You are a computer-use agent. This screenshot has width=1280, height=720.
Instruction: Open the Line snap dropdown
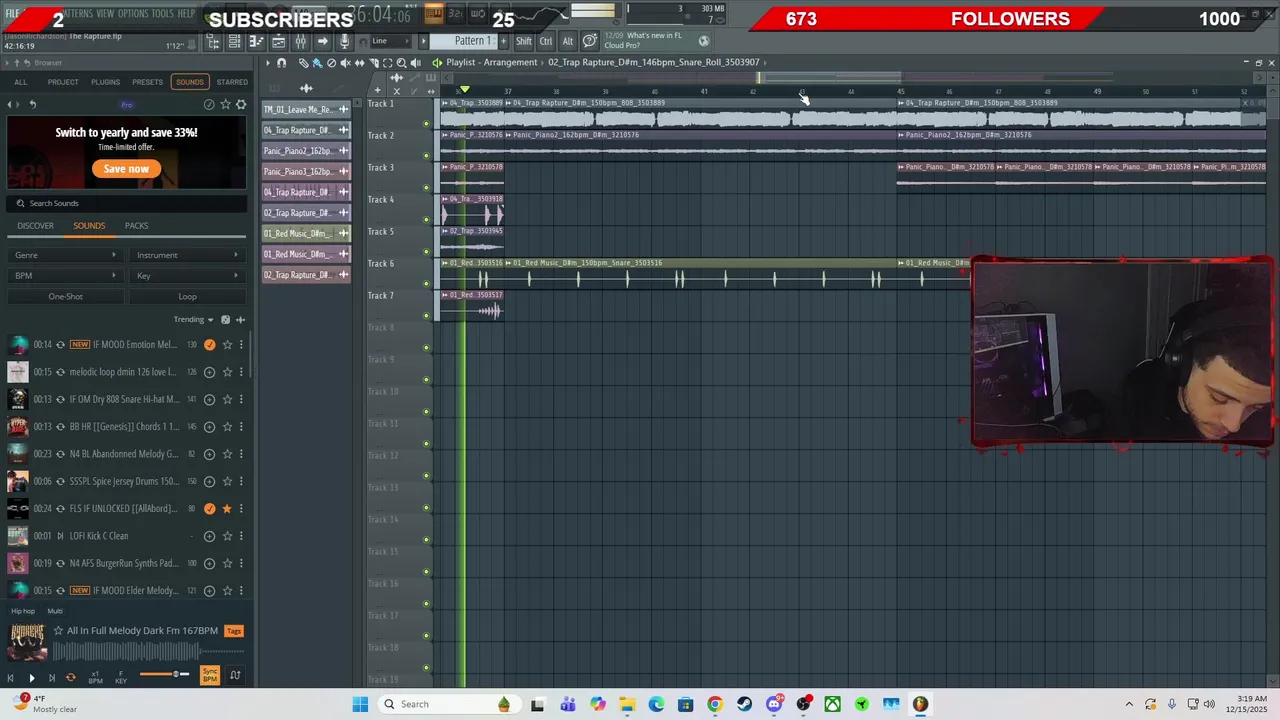pyautogui.click(x=391, y=41)
